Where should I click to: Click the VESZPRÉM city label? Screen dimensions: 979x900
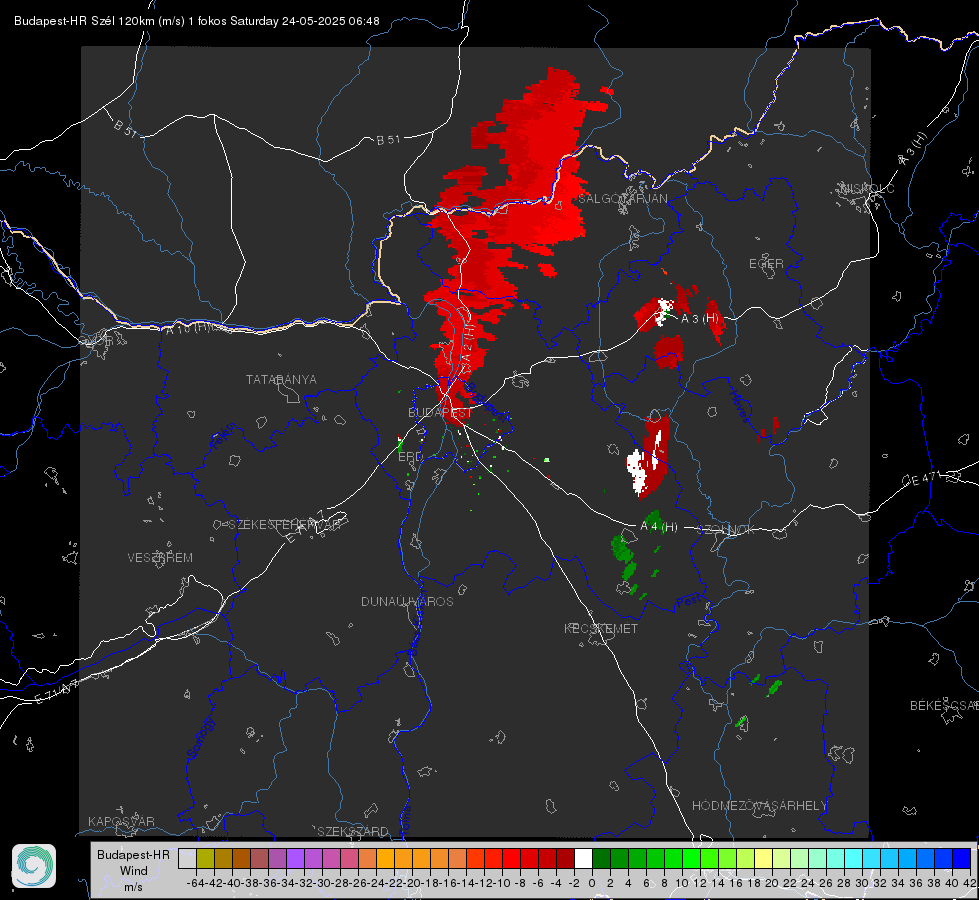tap(160, 558)
